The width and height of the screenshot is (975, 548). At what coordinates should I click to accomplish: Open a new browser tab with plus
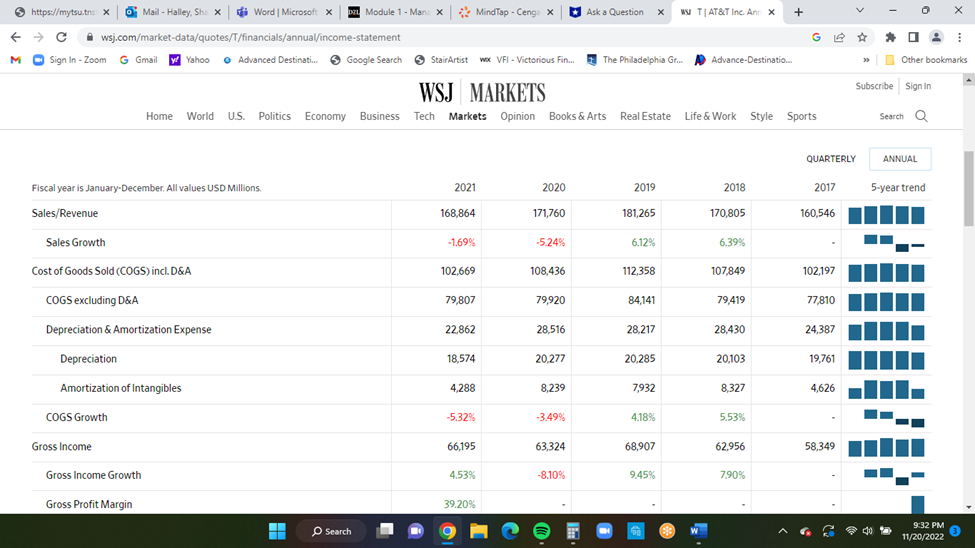798,12
